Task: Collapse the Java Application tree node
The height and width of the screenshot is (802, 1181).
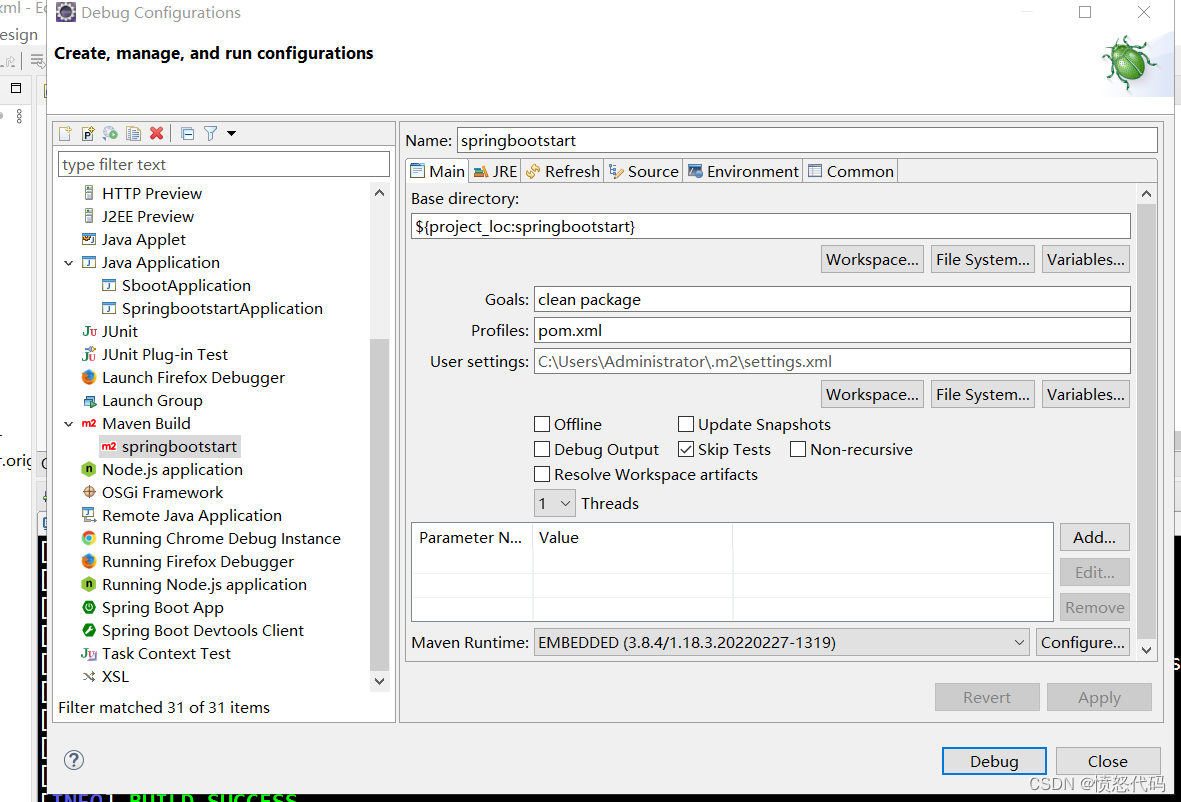Action: pos(69,263)
